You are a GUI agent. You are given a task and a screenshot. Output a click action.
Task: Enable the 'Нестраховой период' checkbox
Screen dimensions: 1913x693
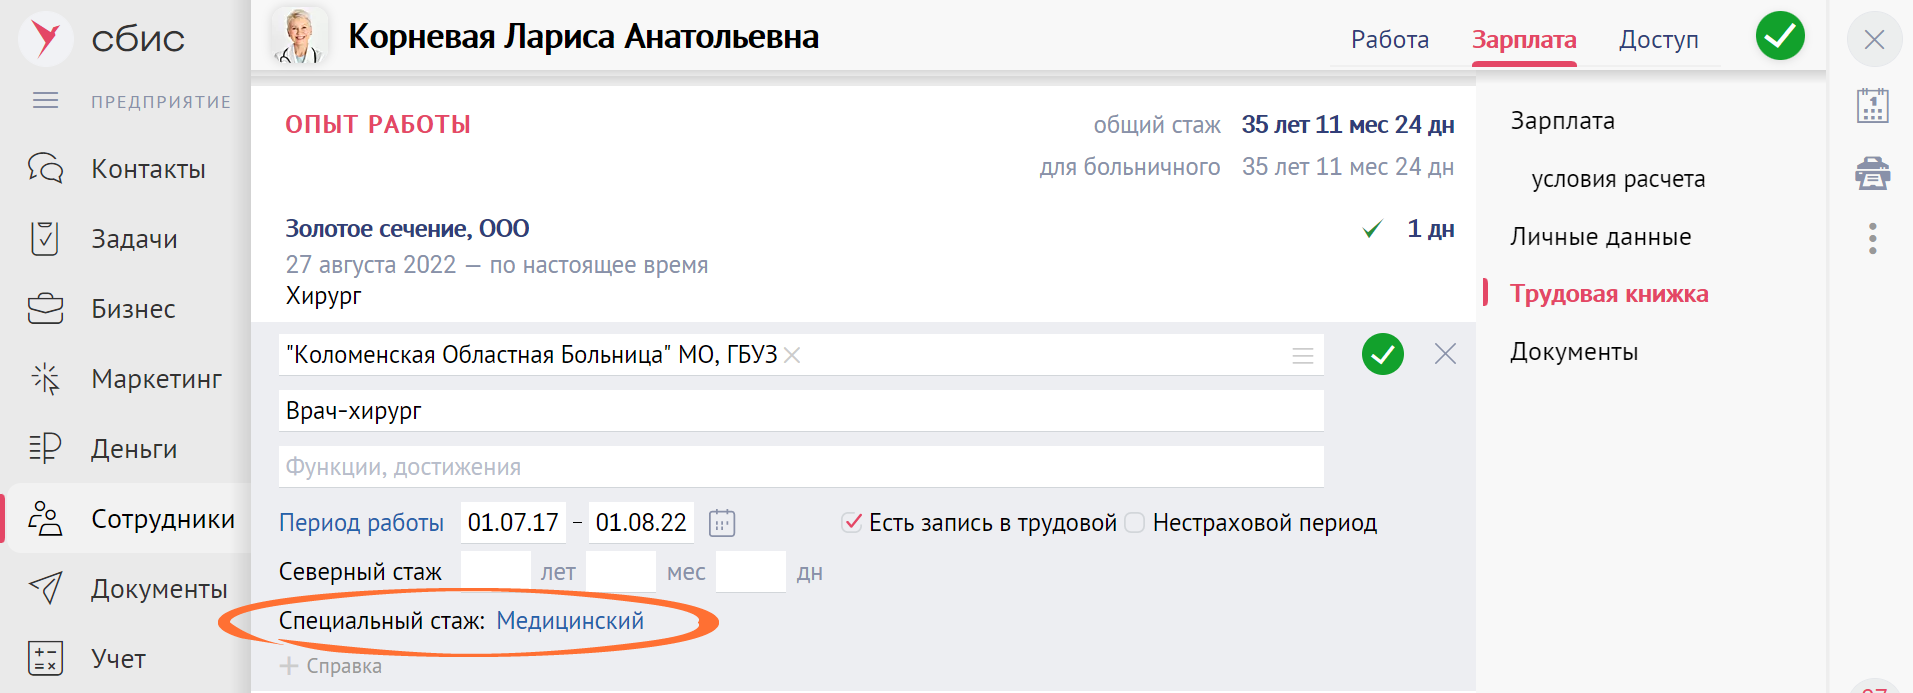click(x=1135, y=522)
